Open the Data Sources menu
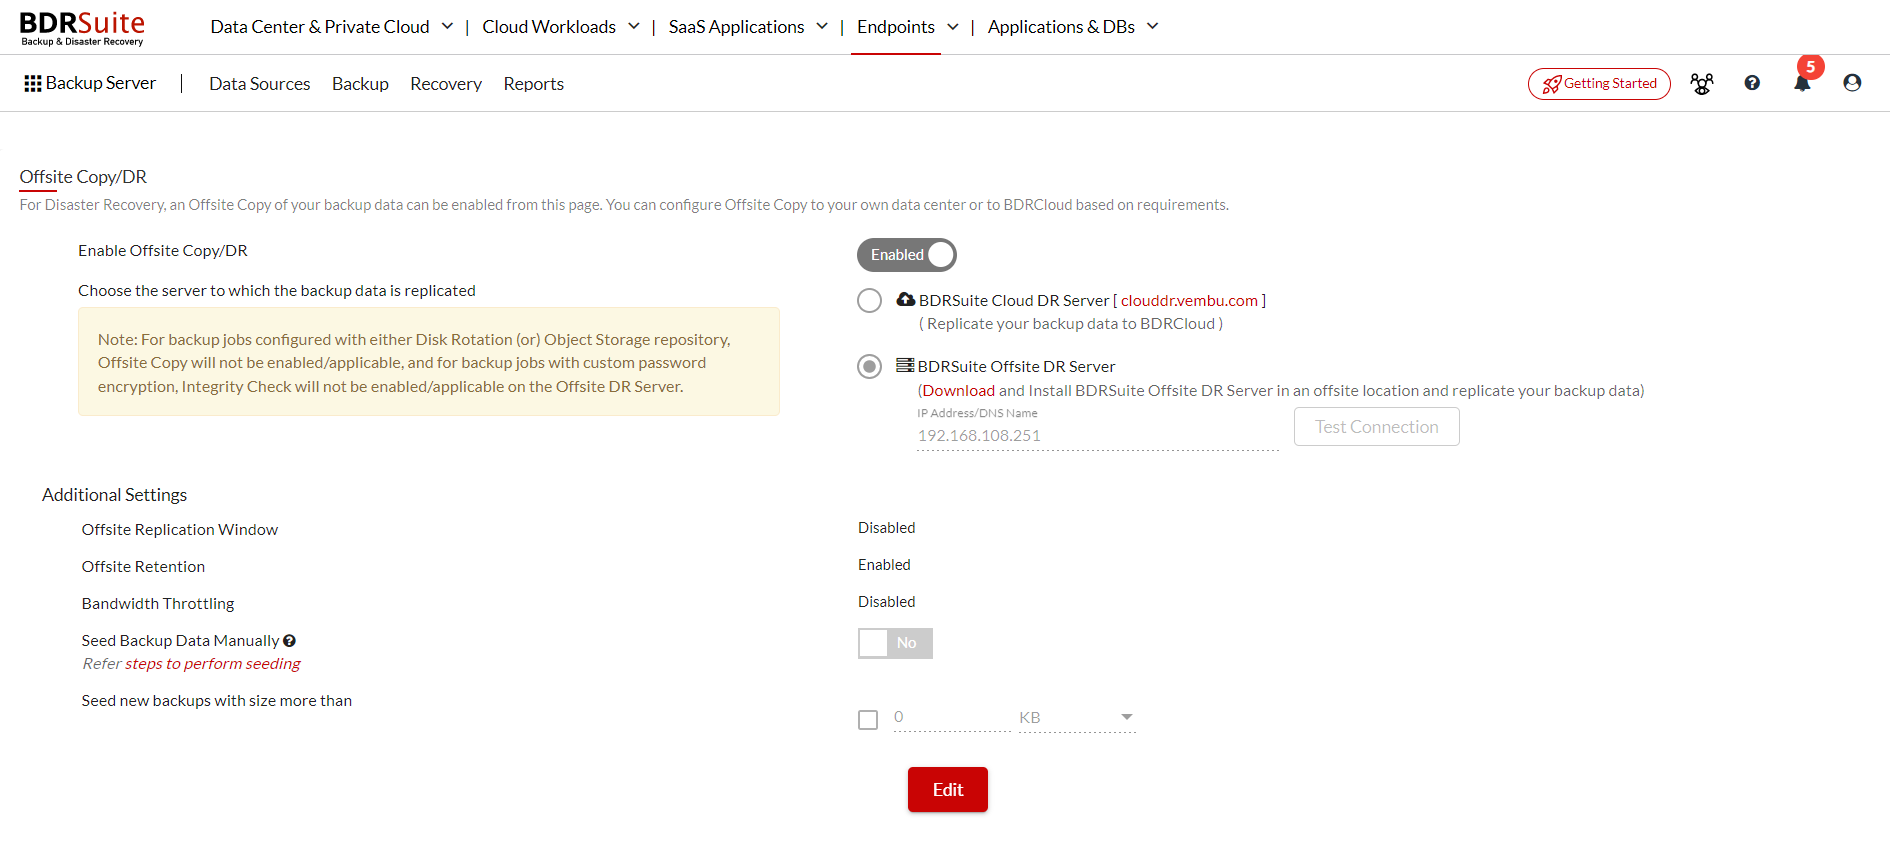Image resolution: width=1890 pixels, height=852 pixels. pos(260,84)
